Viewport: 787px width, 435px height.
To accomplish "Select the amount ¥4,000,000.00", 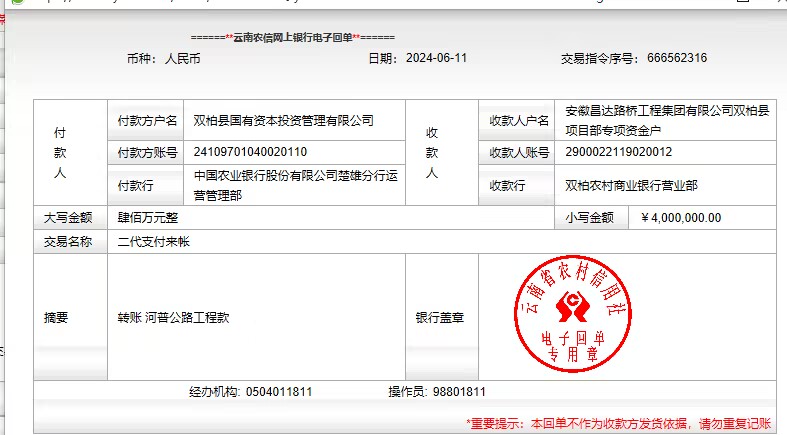I will click(x=679, y=217).
